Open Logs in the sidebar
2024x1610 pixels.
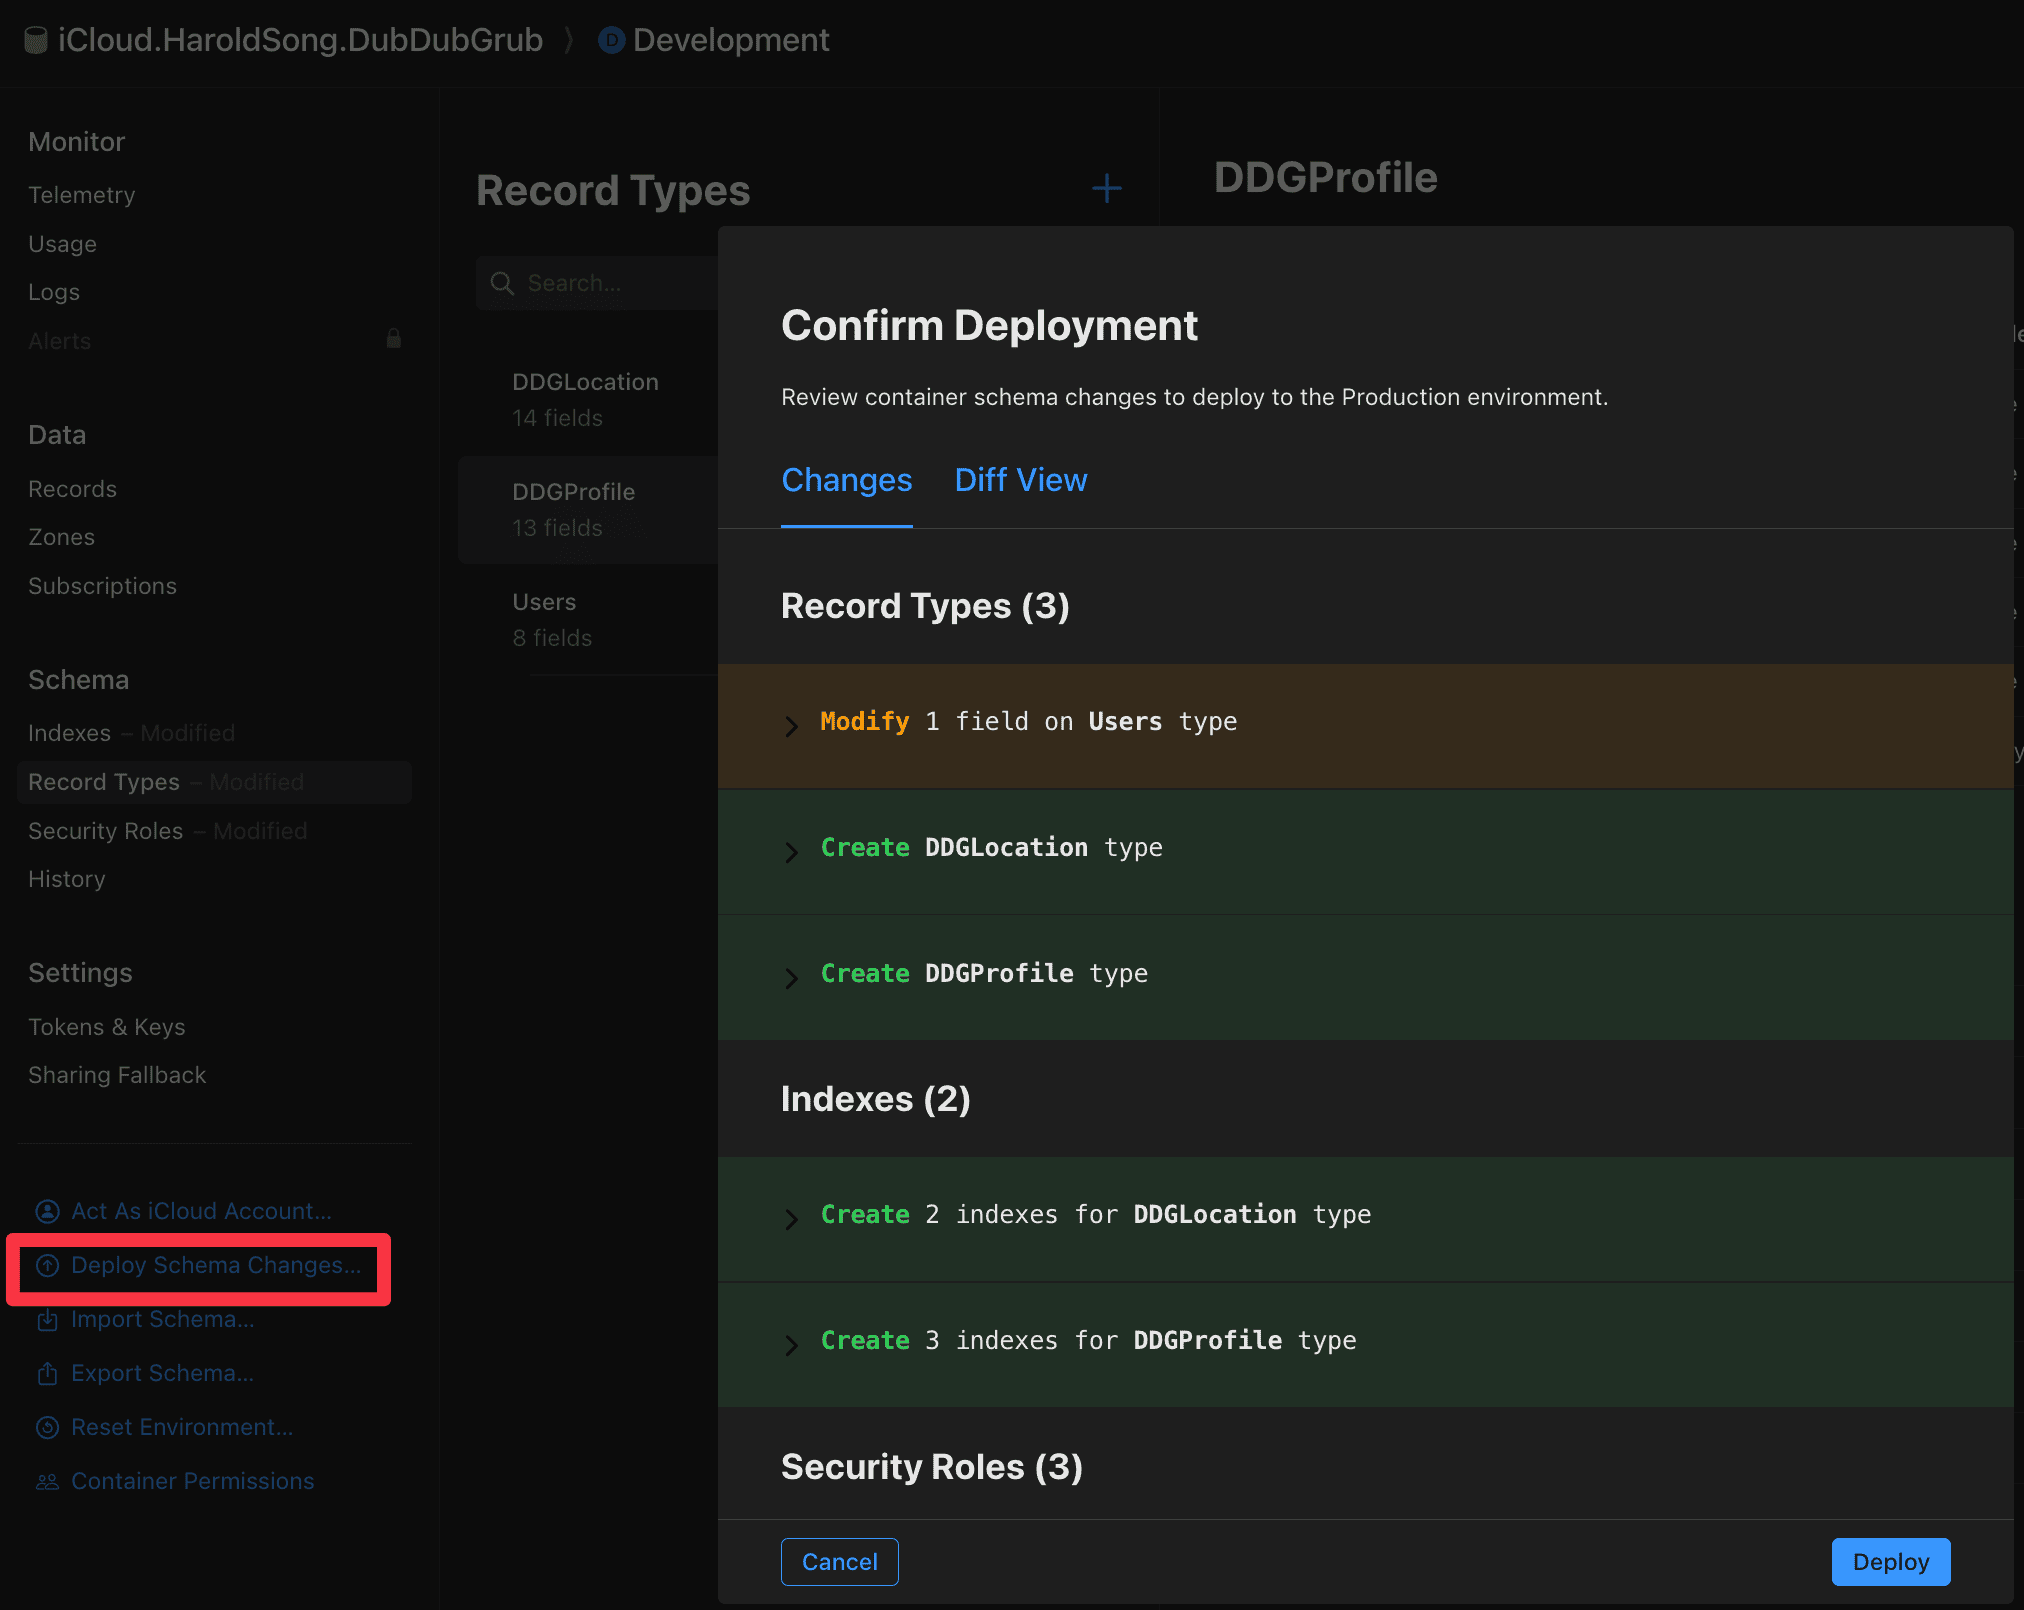coord(54,292)
